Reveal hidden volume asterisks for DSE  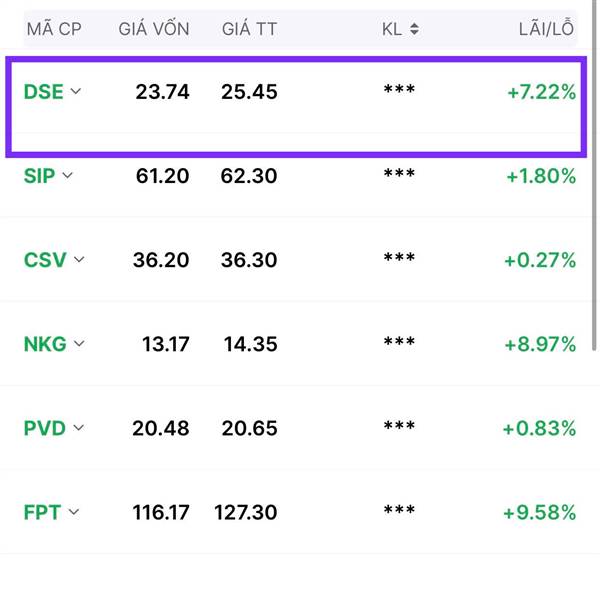pos(399,90)
